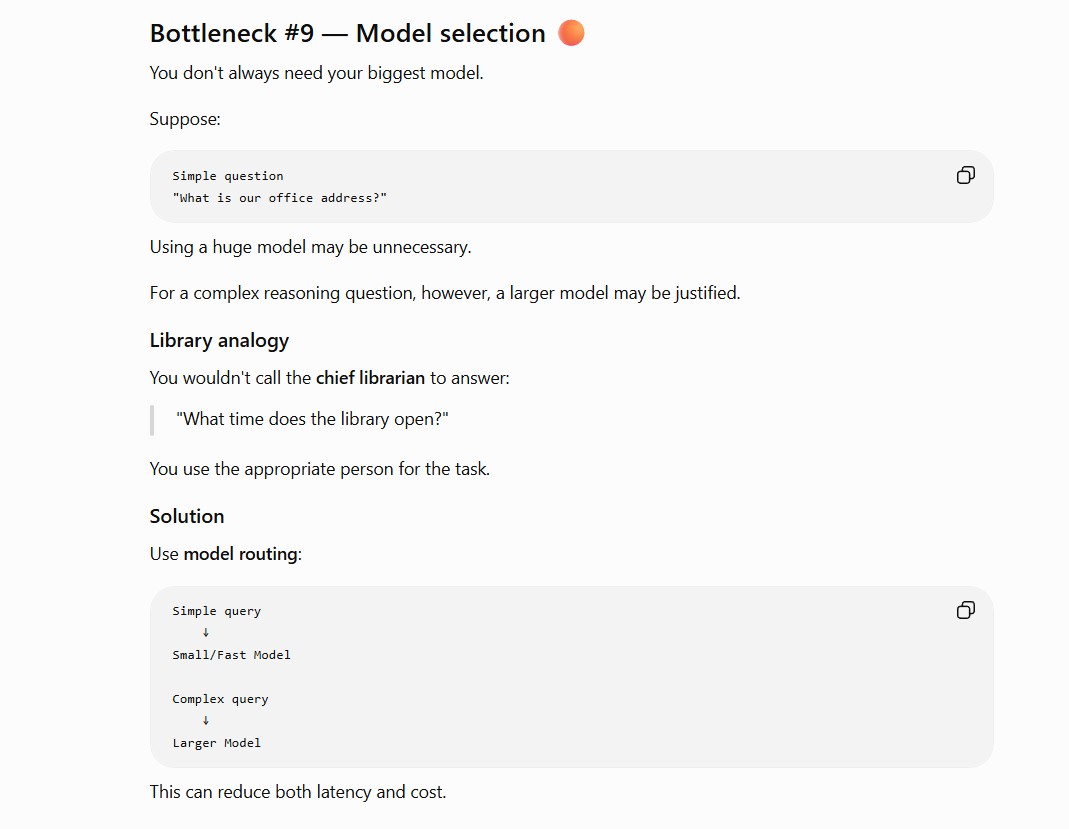The image size is (1069, 829).
Task: Copy the "Simple question" code block
Action: click(x=965, y=175)
